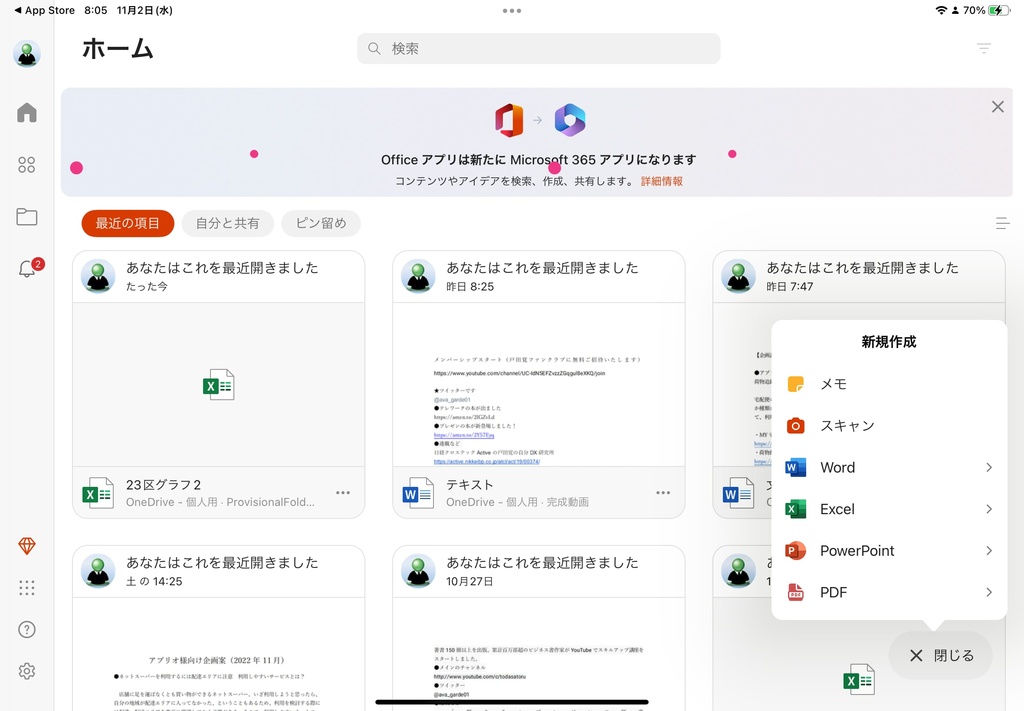Open the 詳細情報 link in the banner
Screen dimensions: 1024x711
click(662, 182)
